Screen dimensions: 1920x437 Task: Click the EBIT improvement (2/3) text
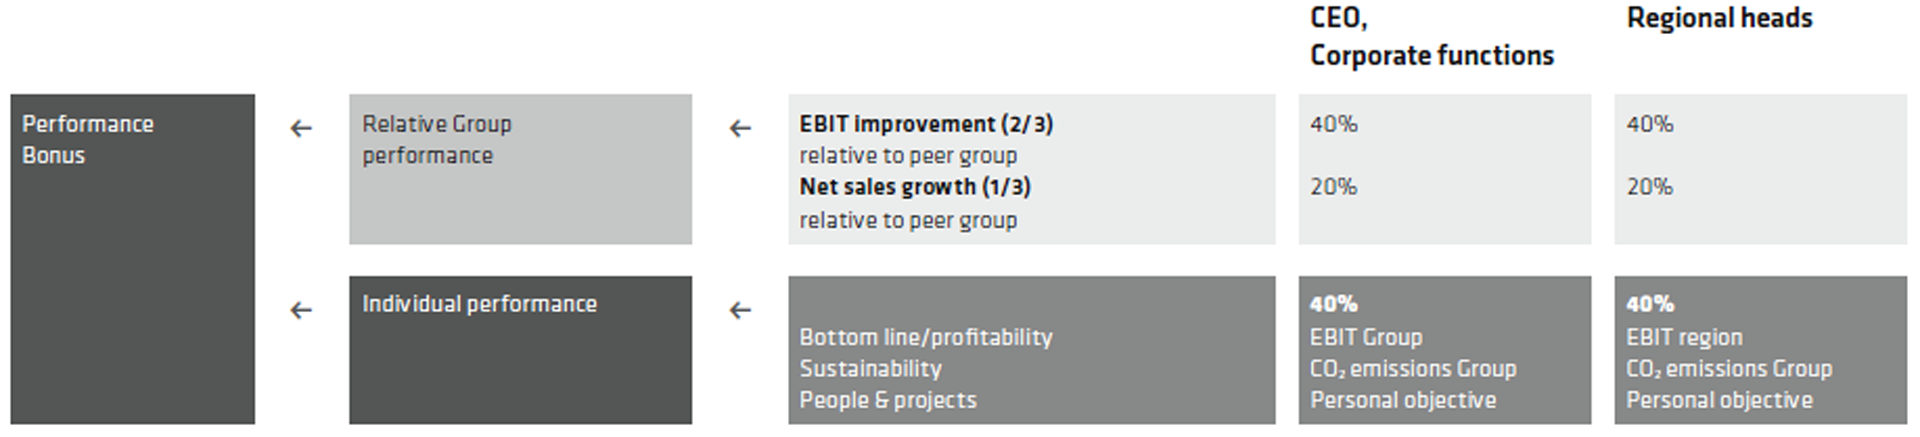coord(926,124)
